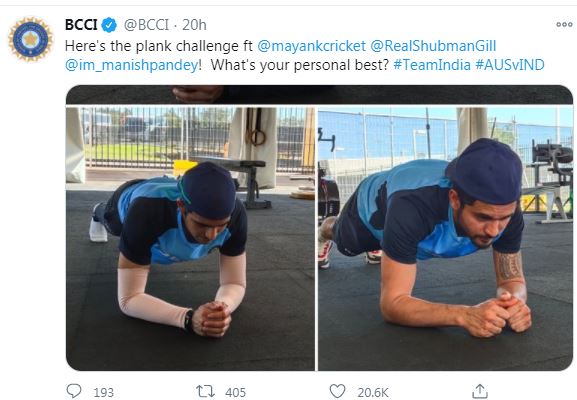Click the #TeamIndia hashtag
Screen dimensions: 577x400
pyautogui.click(x=432, y=65)
